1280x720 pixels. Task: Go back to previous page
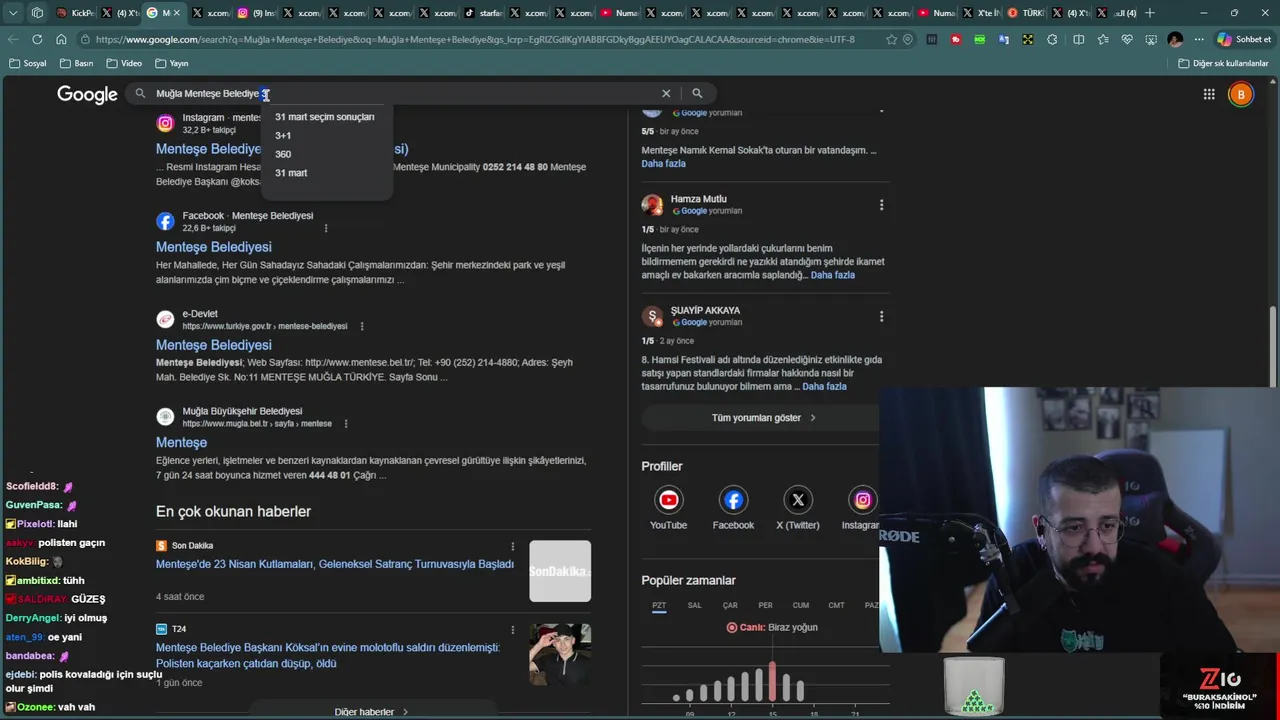coord(13,39)
